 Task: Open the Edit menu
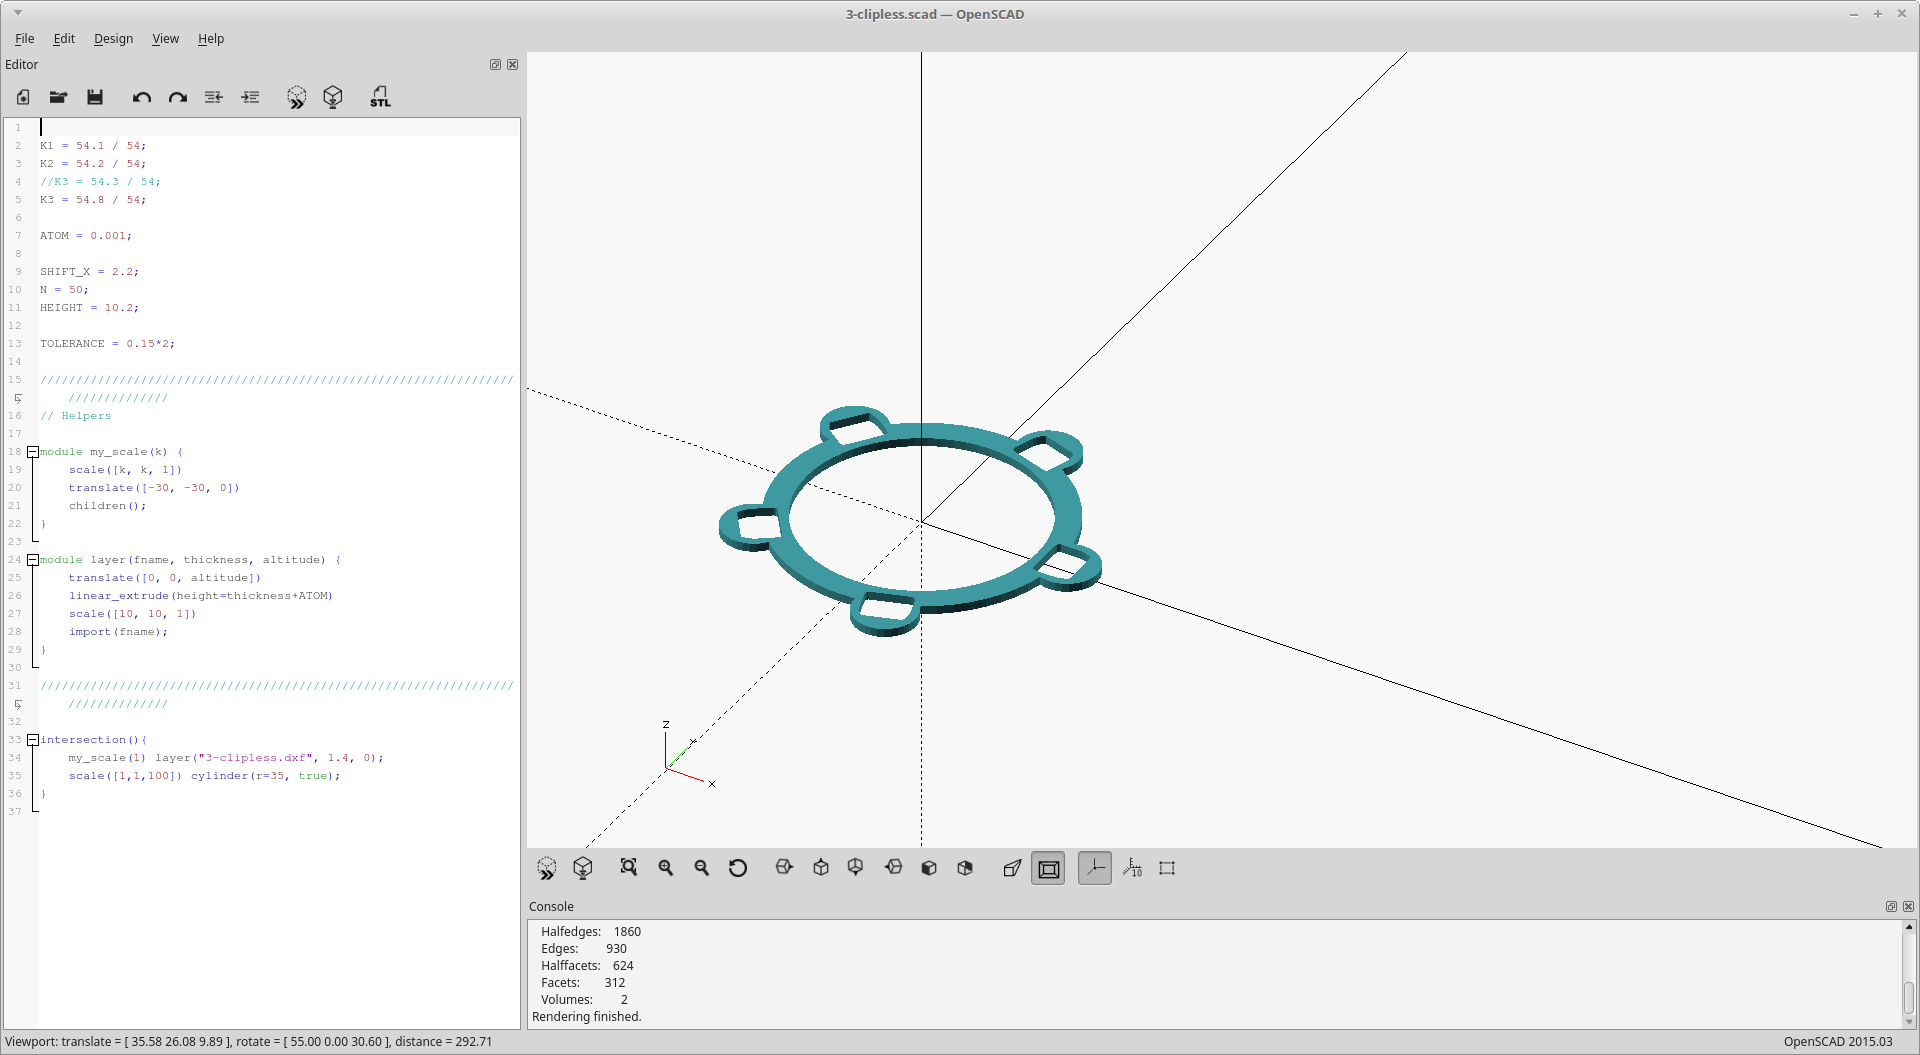[x=64, y=39]
